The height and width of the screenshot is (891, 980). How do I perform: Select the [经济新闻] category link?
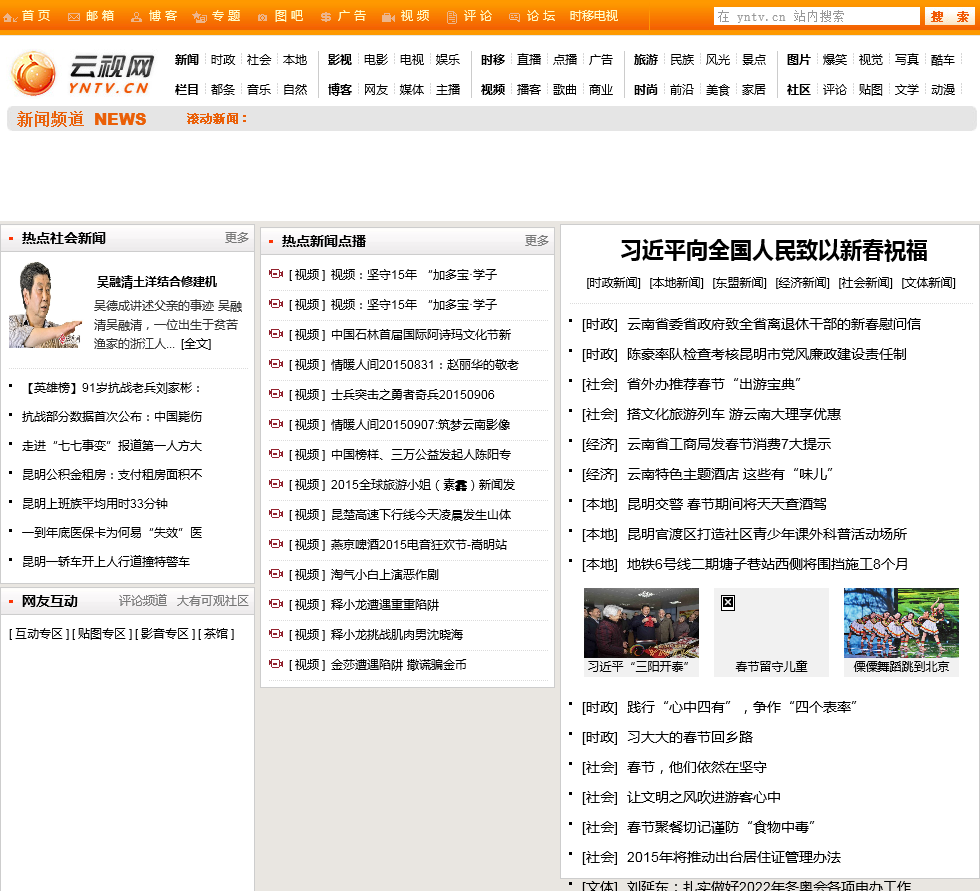802,283
